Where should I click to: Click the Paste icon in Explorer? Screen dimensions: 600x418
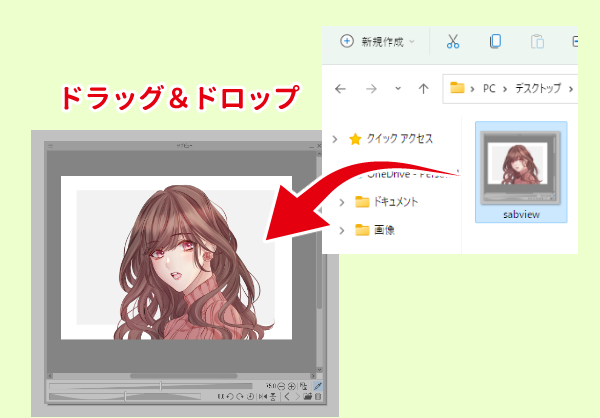(x=537, y=41)
